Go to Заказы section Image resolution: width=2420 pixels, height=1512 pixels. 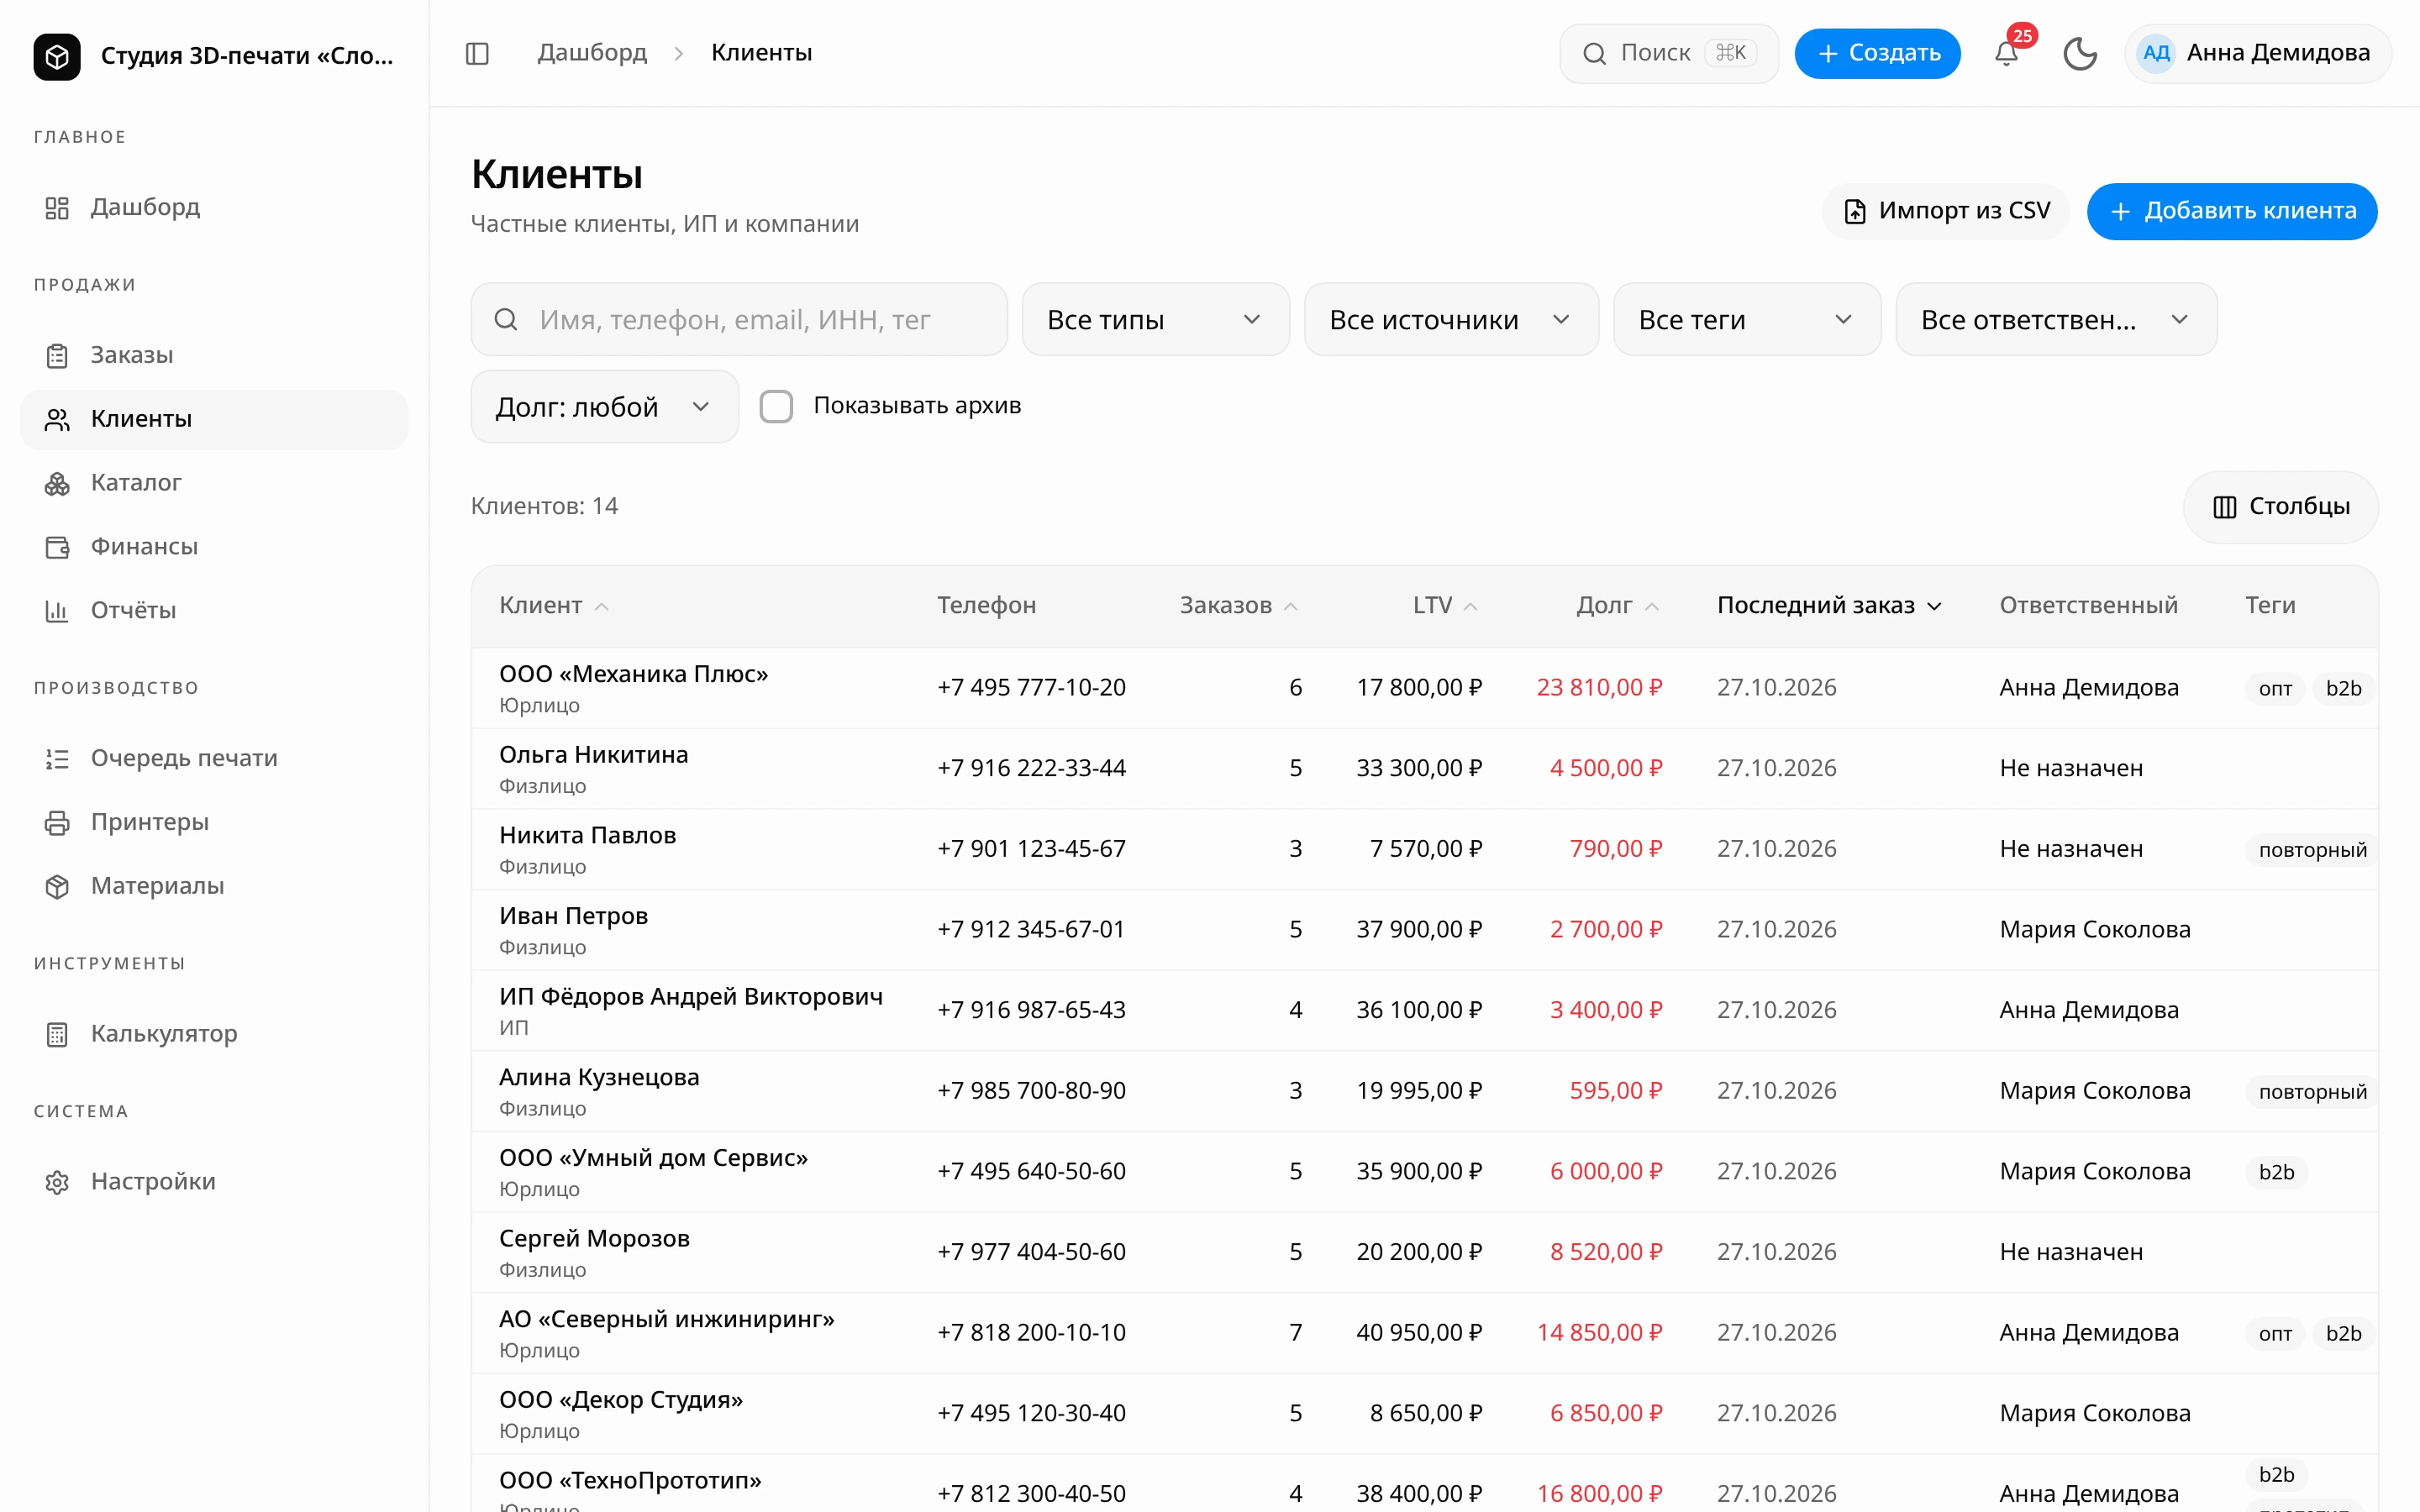[x=214, y=355]
